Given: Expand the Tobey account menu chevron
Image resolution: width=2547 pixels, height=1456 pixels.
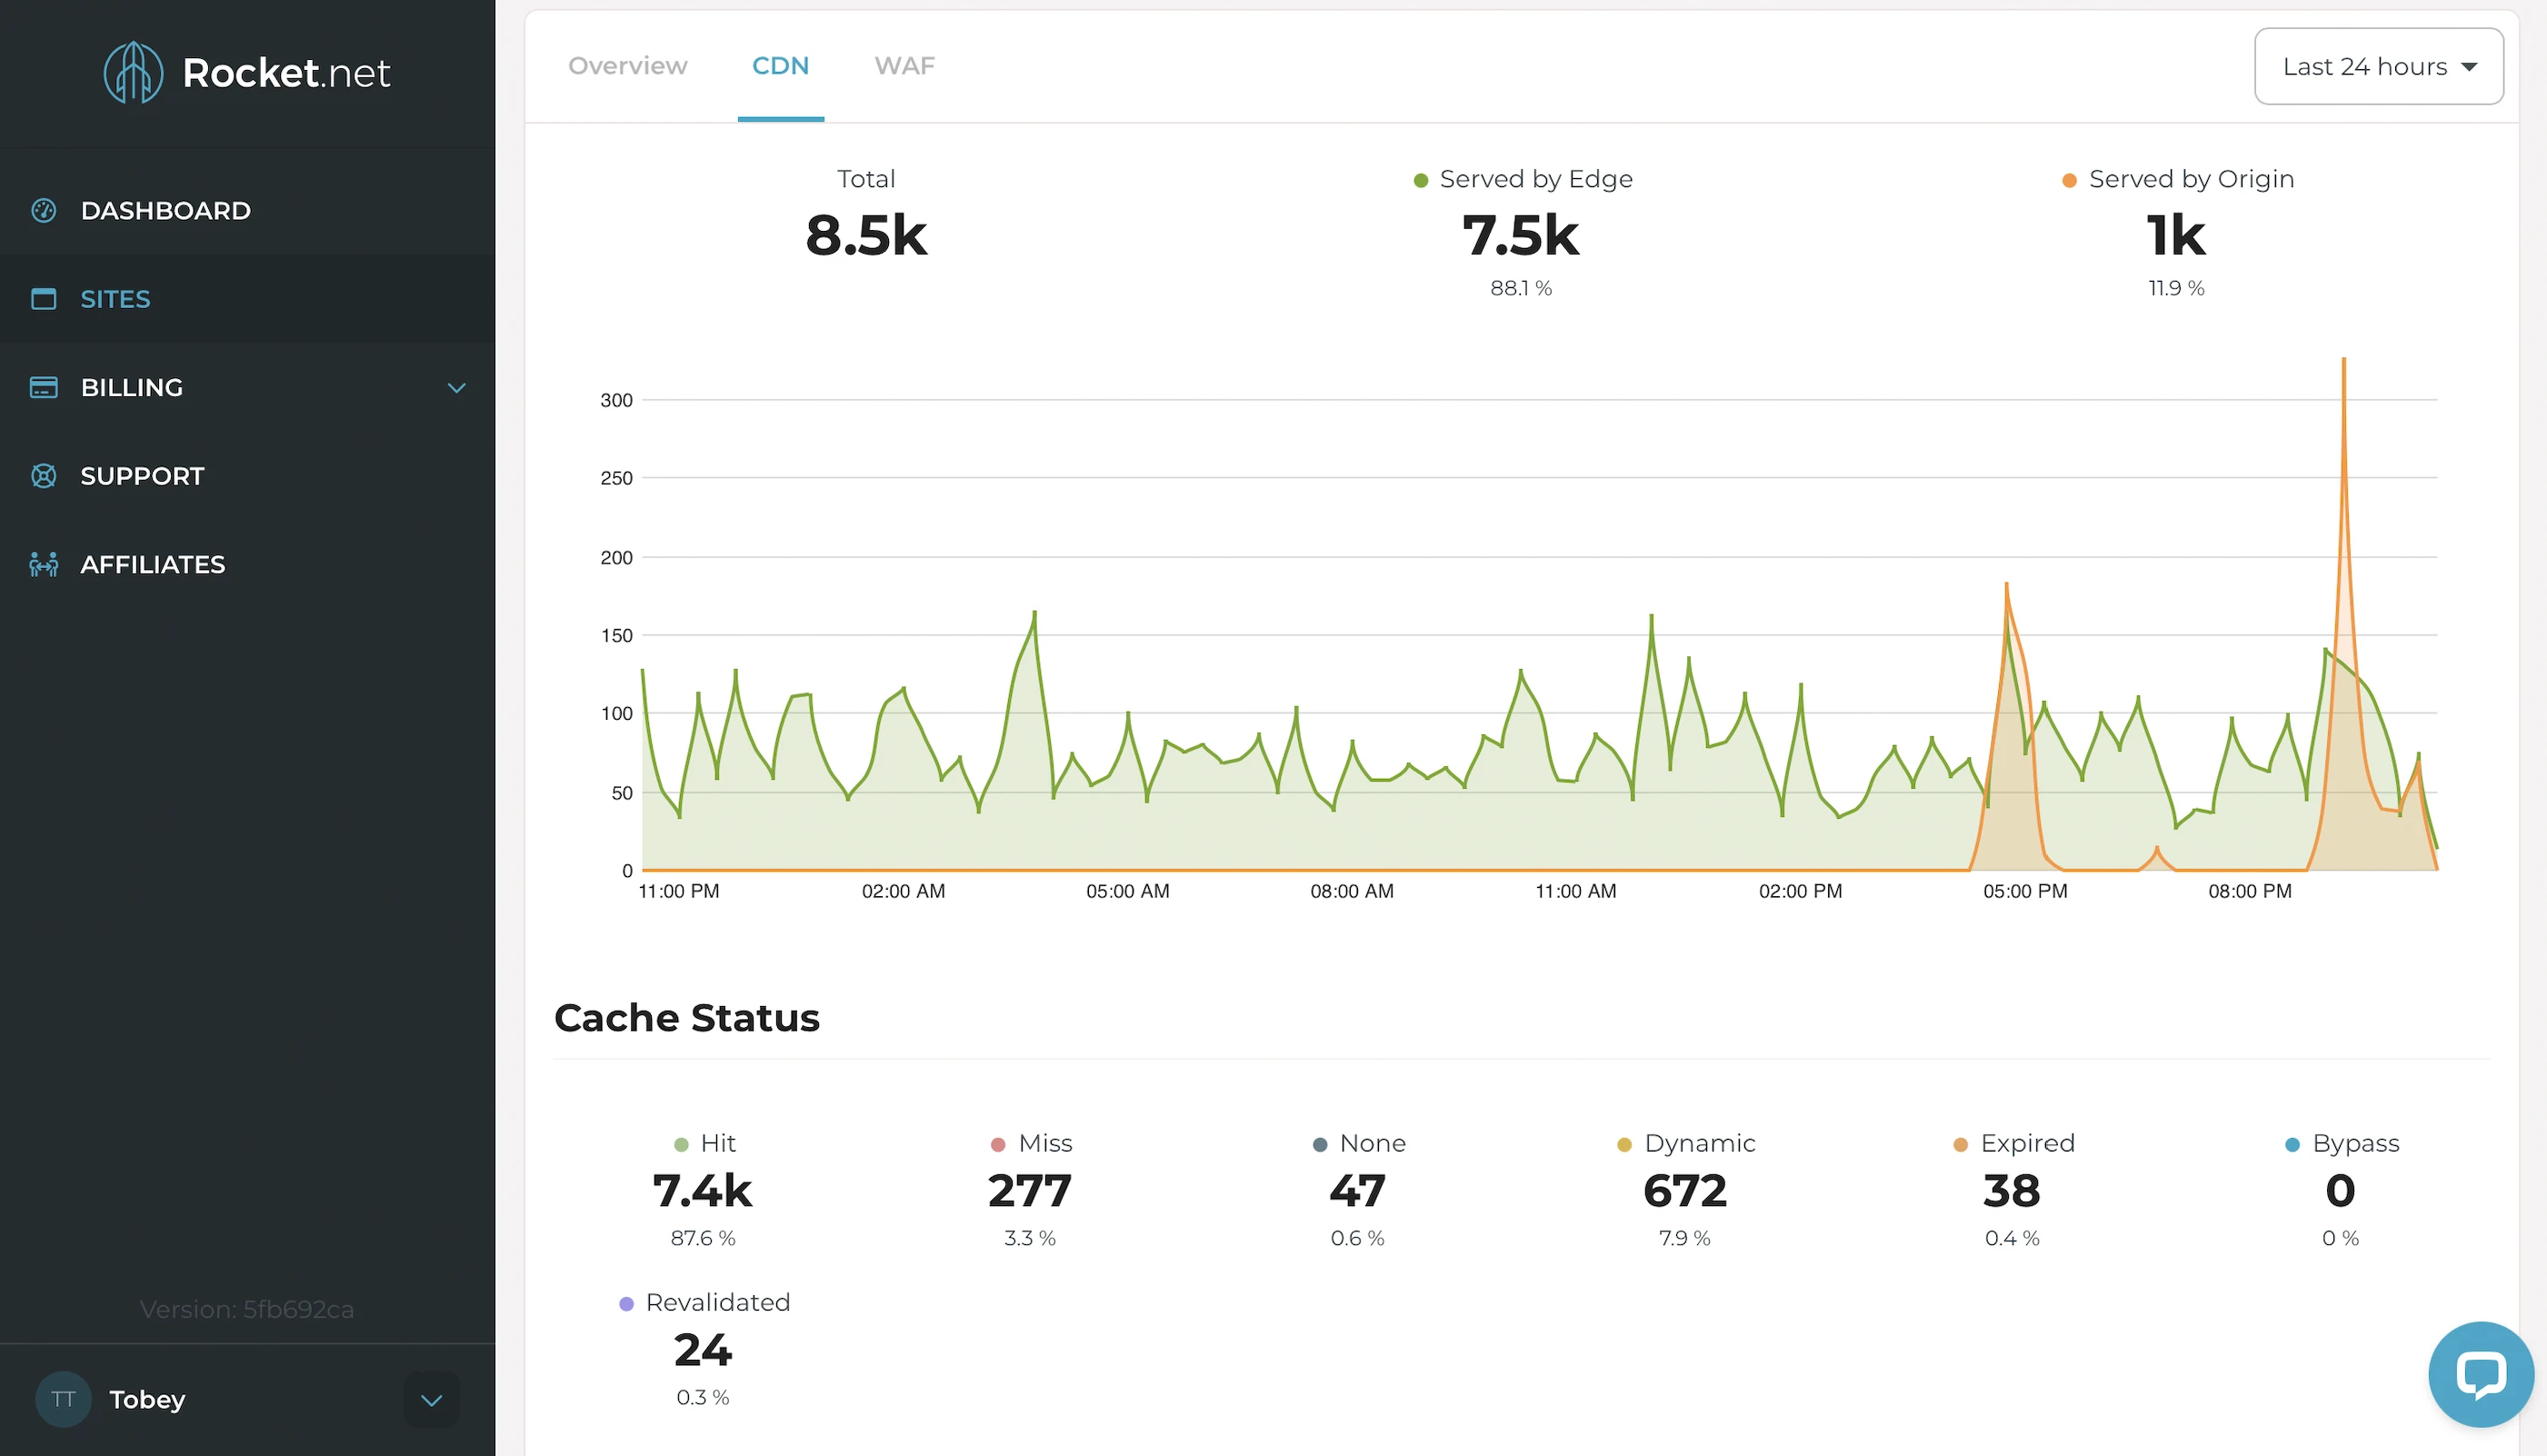Looking at the screenshot, I should point(432,1400).
